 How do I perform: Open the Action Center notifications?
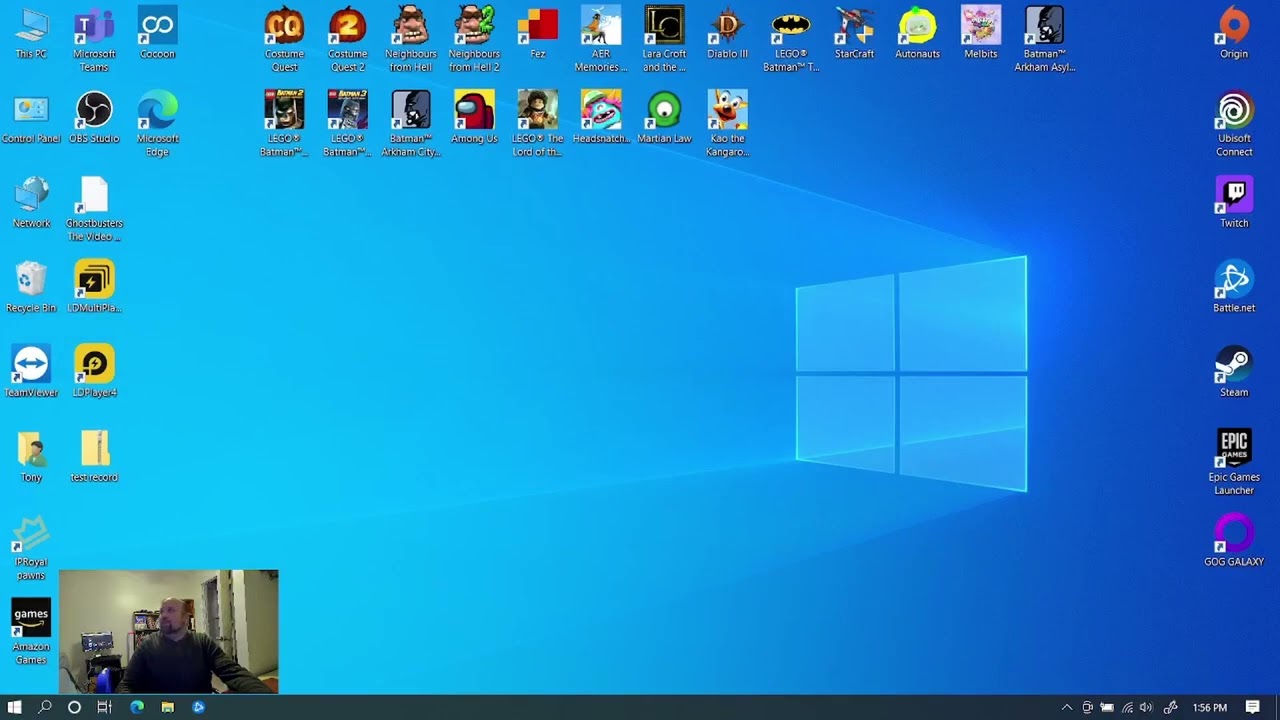click(x=1252, y=708)
